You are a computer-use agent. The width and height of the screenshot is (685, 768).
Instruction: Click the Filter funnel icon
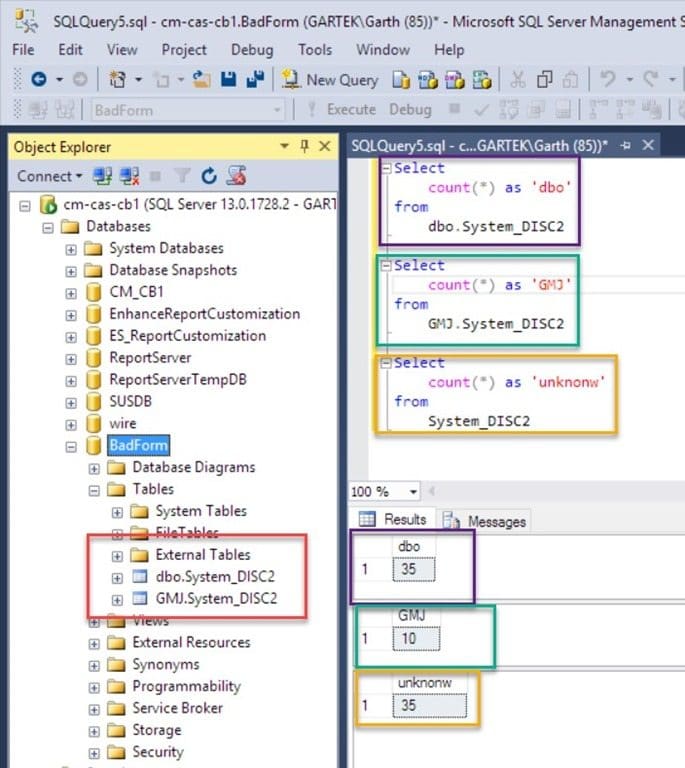pos(182,175)
